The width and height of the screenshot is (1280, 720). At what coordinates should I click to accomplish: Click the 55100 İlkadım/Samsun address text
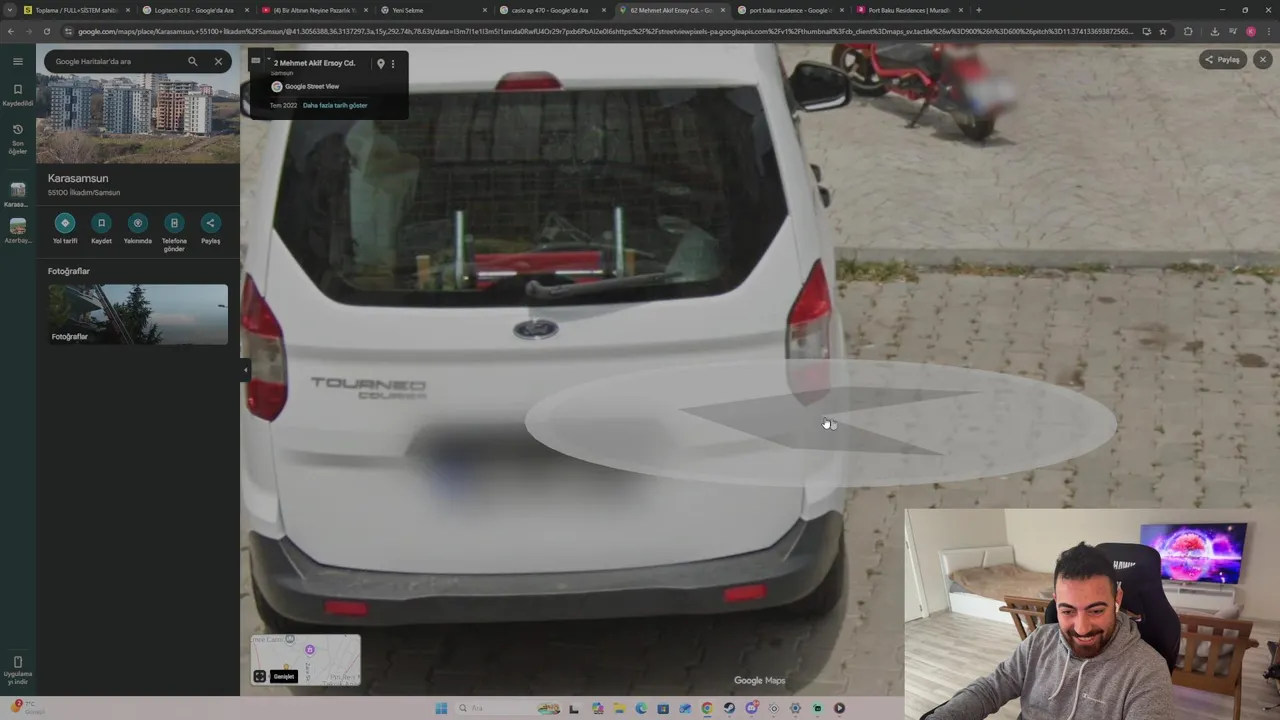click(84, 192)
